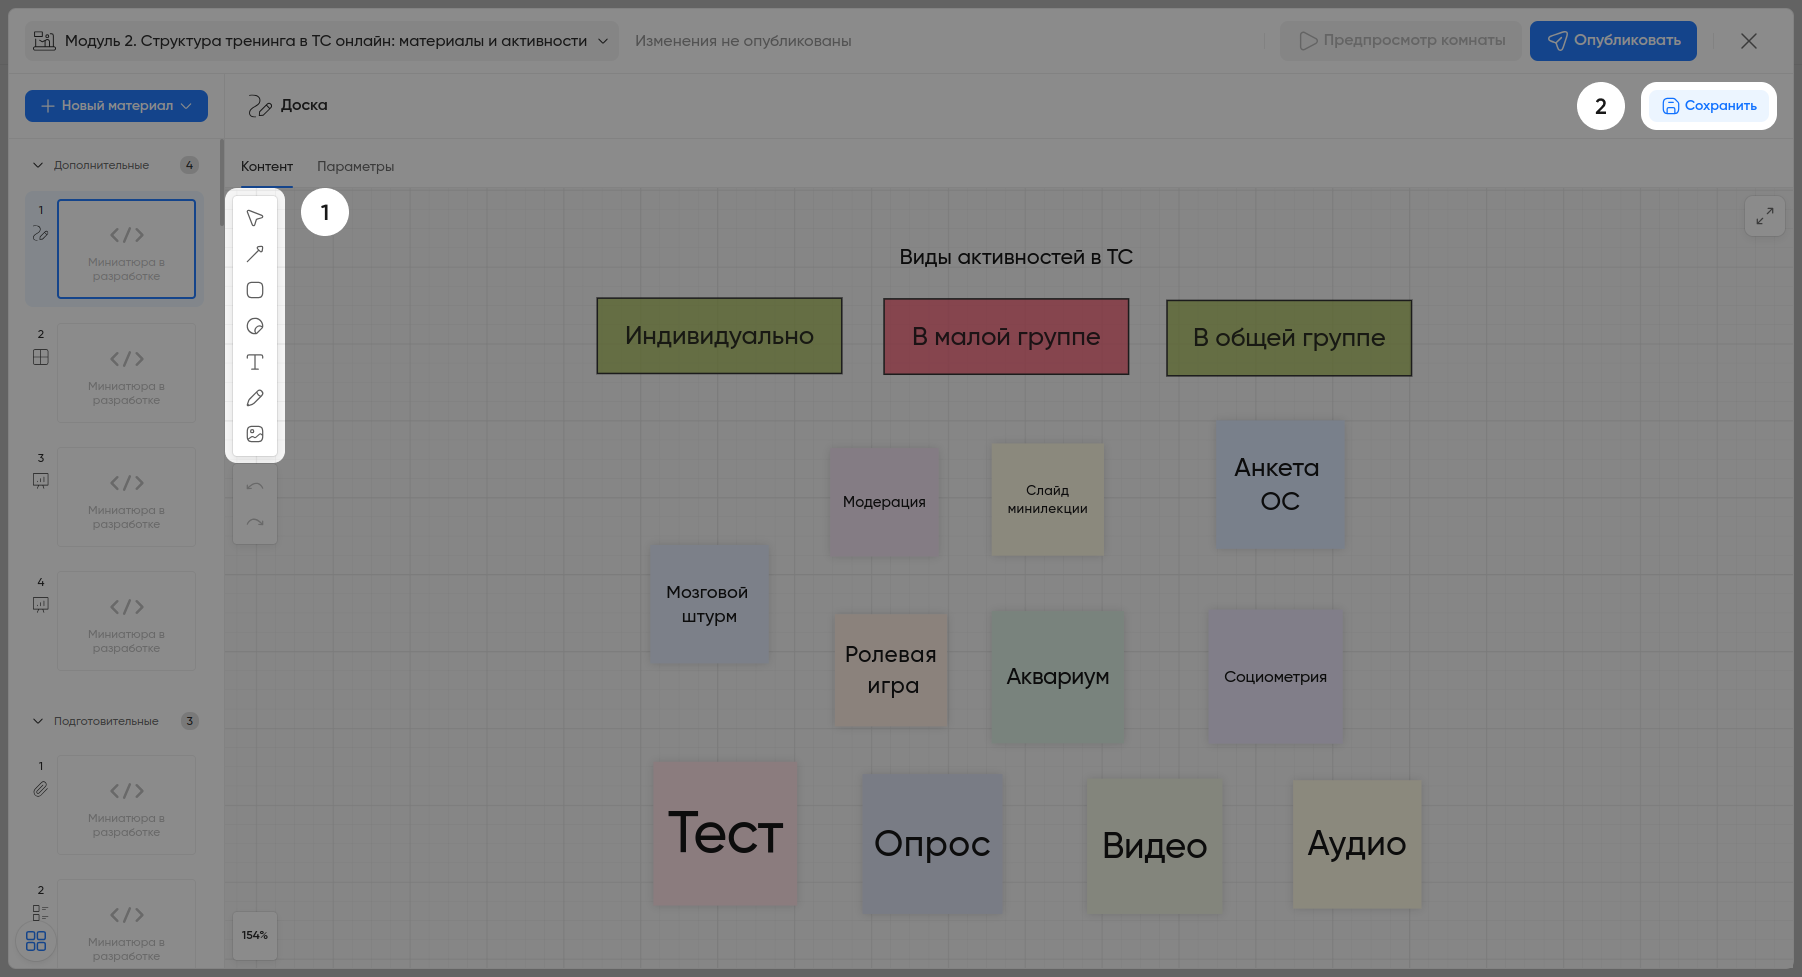
Task: Click the redo arrow icon
Action: (255, 523)
